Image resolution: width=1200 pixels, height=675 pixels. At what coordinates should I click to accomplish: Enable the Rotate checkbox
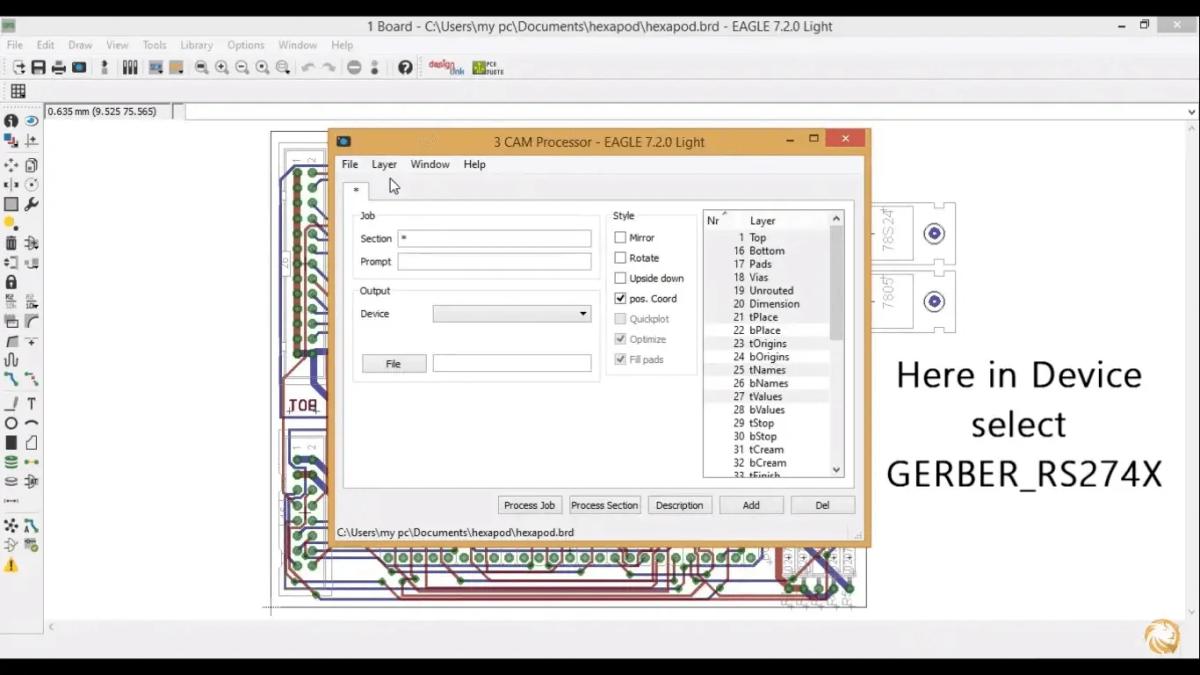point(620,258)
